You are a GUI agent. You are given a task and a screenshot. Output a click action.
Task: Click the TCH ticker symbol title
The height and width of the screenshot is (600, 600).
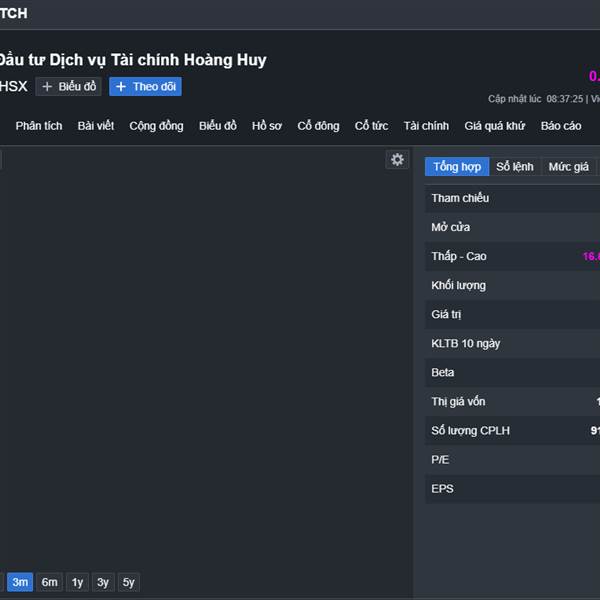[x=13, y=13]
